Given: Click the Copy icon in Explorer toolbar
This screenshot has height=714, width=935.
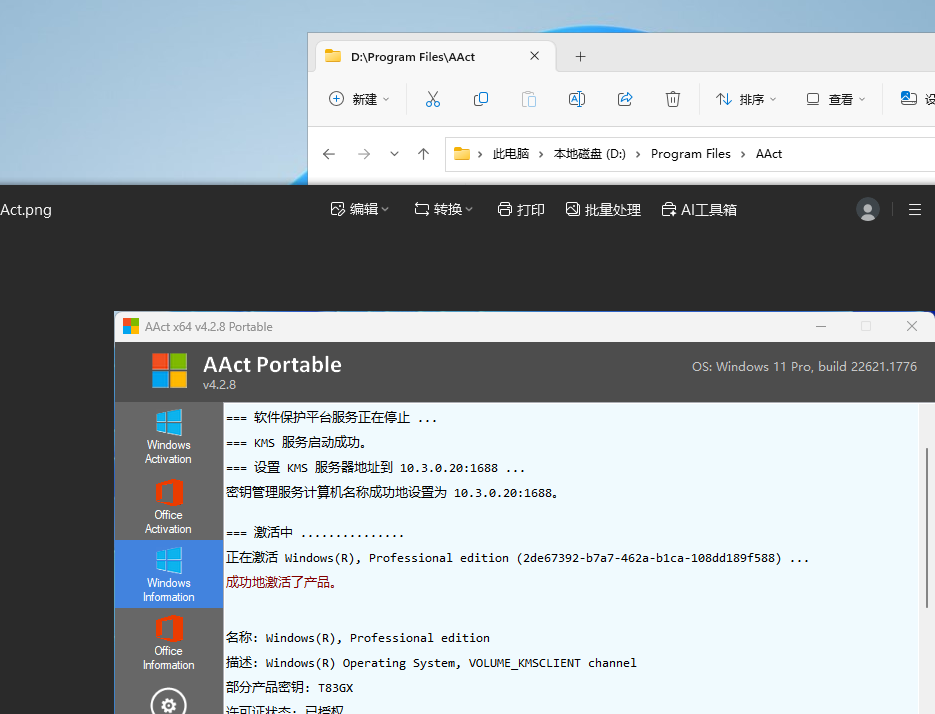Looking at the screenshot, I should click(481, 99).
